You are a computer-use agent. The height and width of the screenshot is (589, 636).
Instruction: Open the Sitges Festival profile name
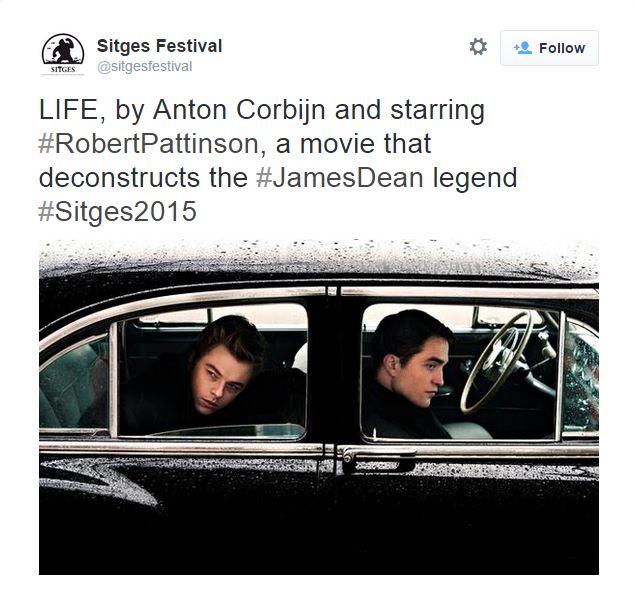(x=159, y=46)
